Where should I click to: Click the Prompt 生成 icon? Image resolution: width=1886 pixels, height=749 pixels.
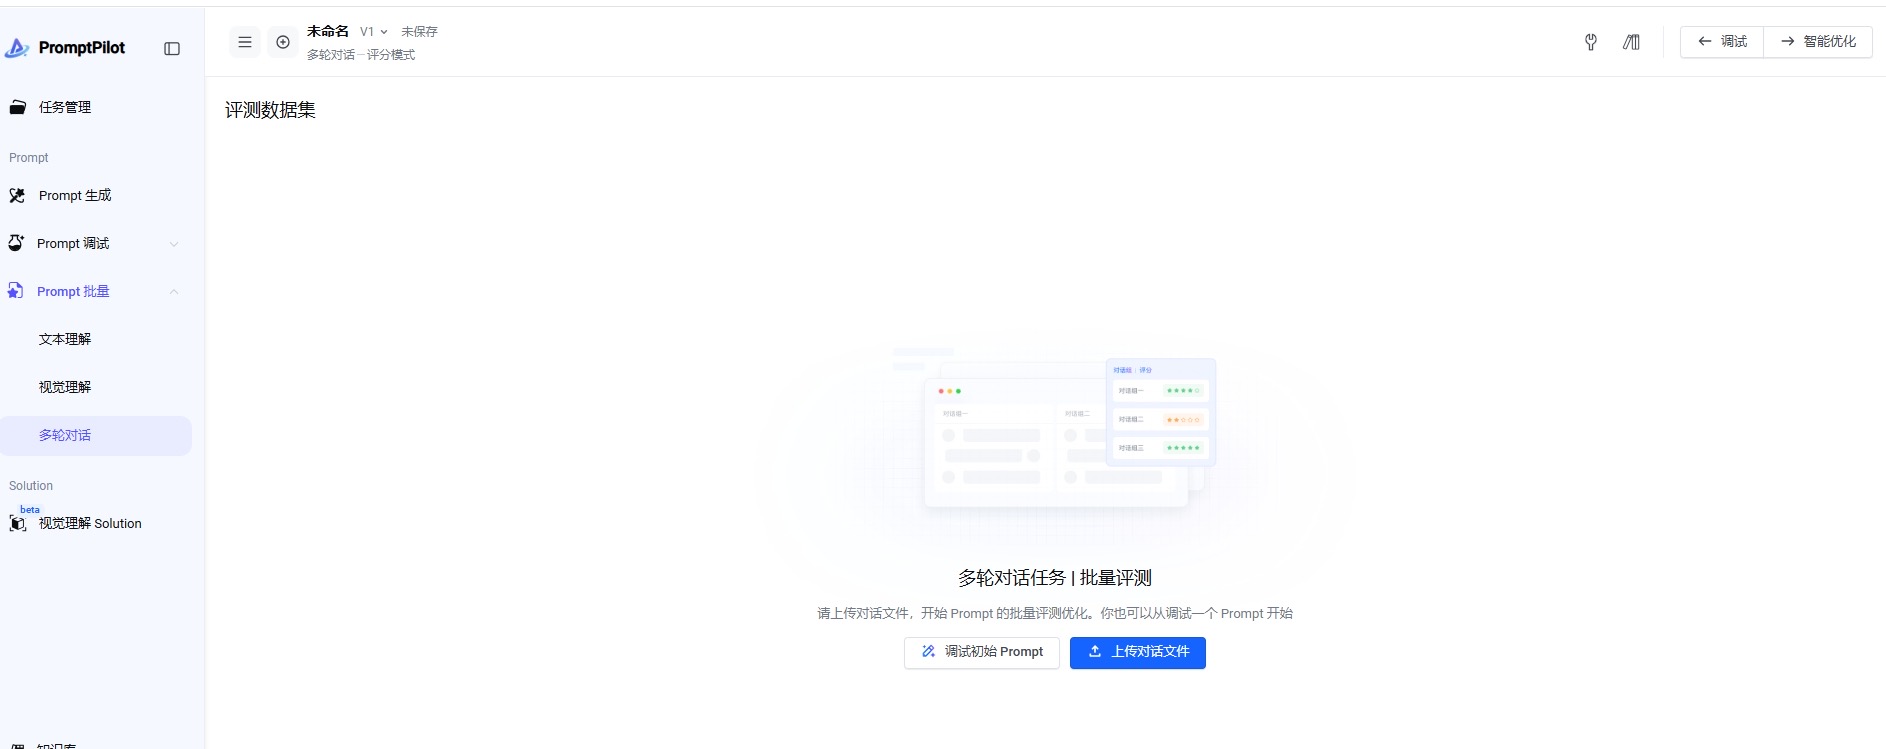(x=17, y=195)
